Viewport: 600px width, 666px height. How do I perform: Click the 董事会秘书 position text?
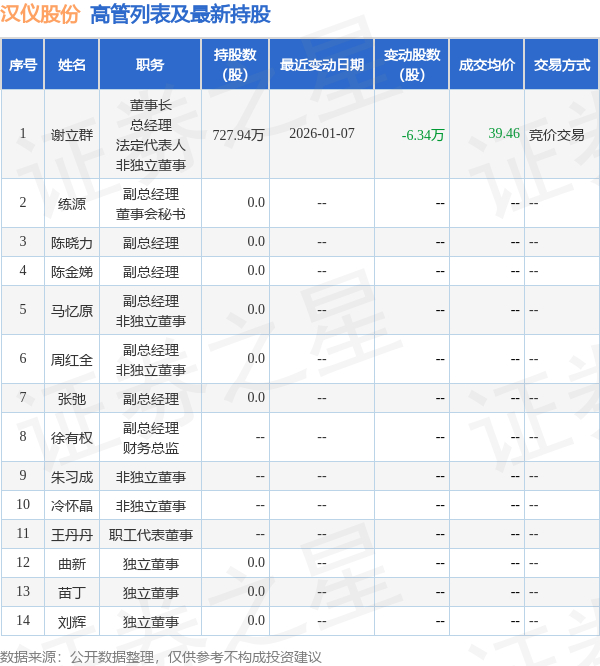pyautogui.click(x=150, y=214)
